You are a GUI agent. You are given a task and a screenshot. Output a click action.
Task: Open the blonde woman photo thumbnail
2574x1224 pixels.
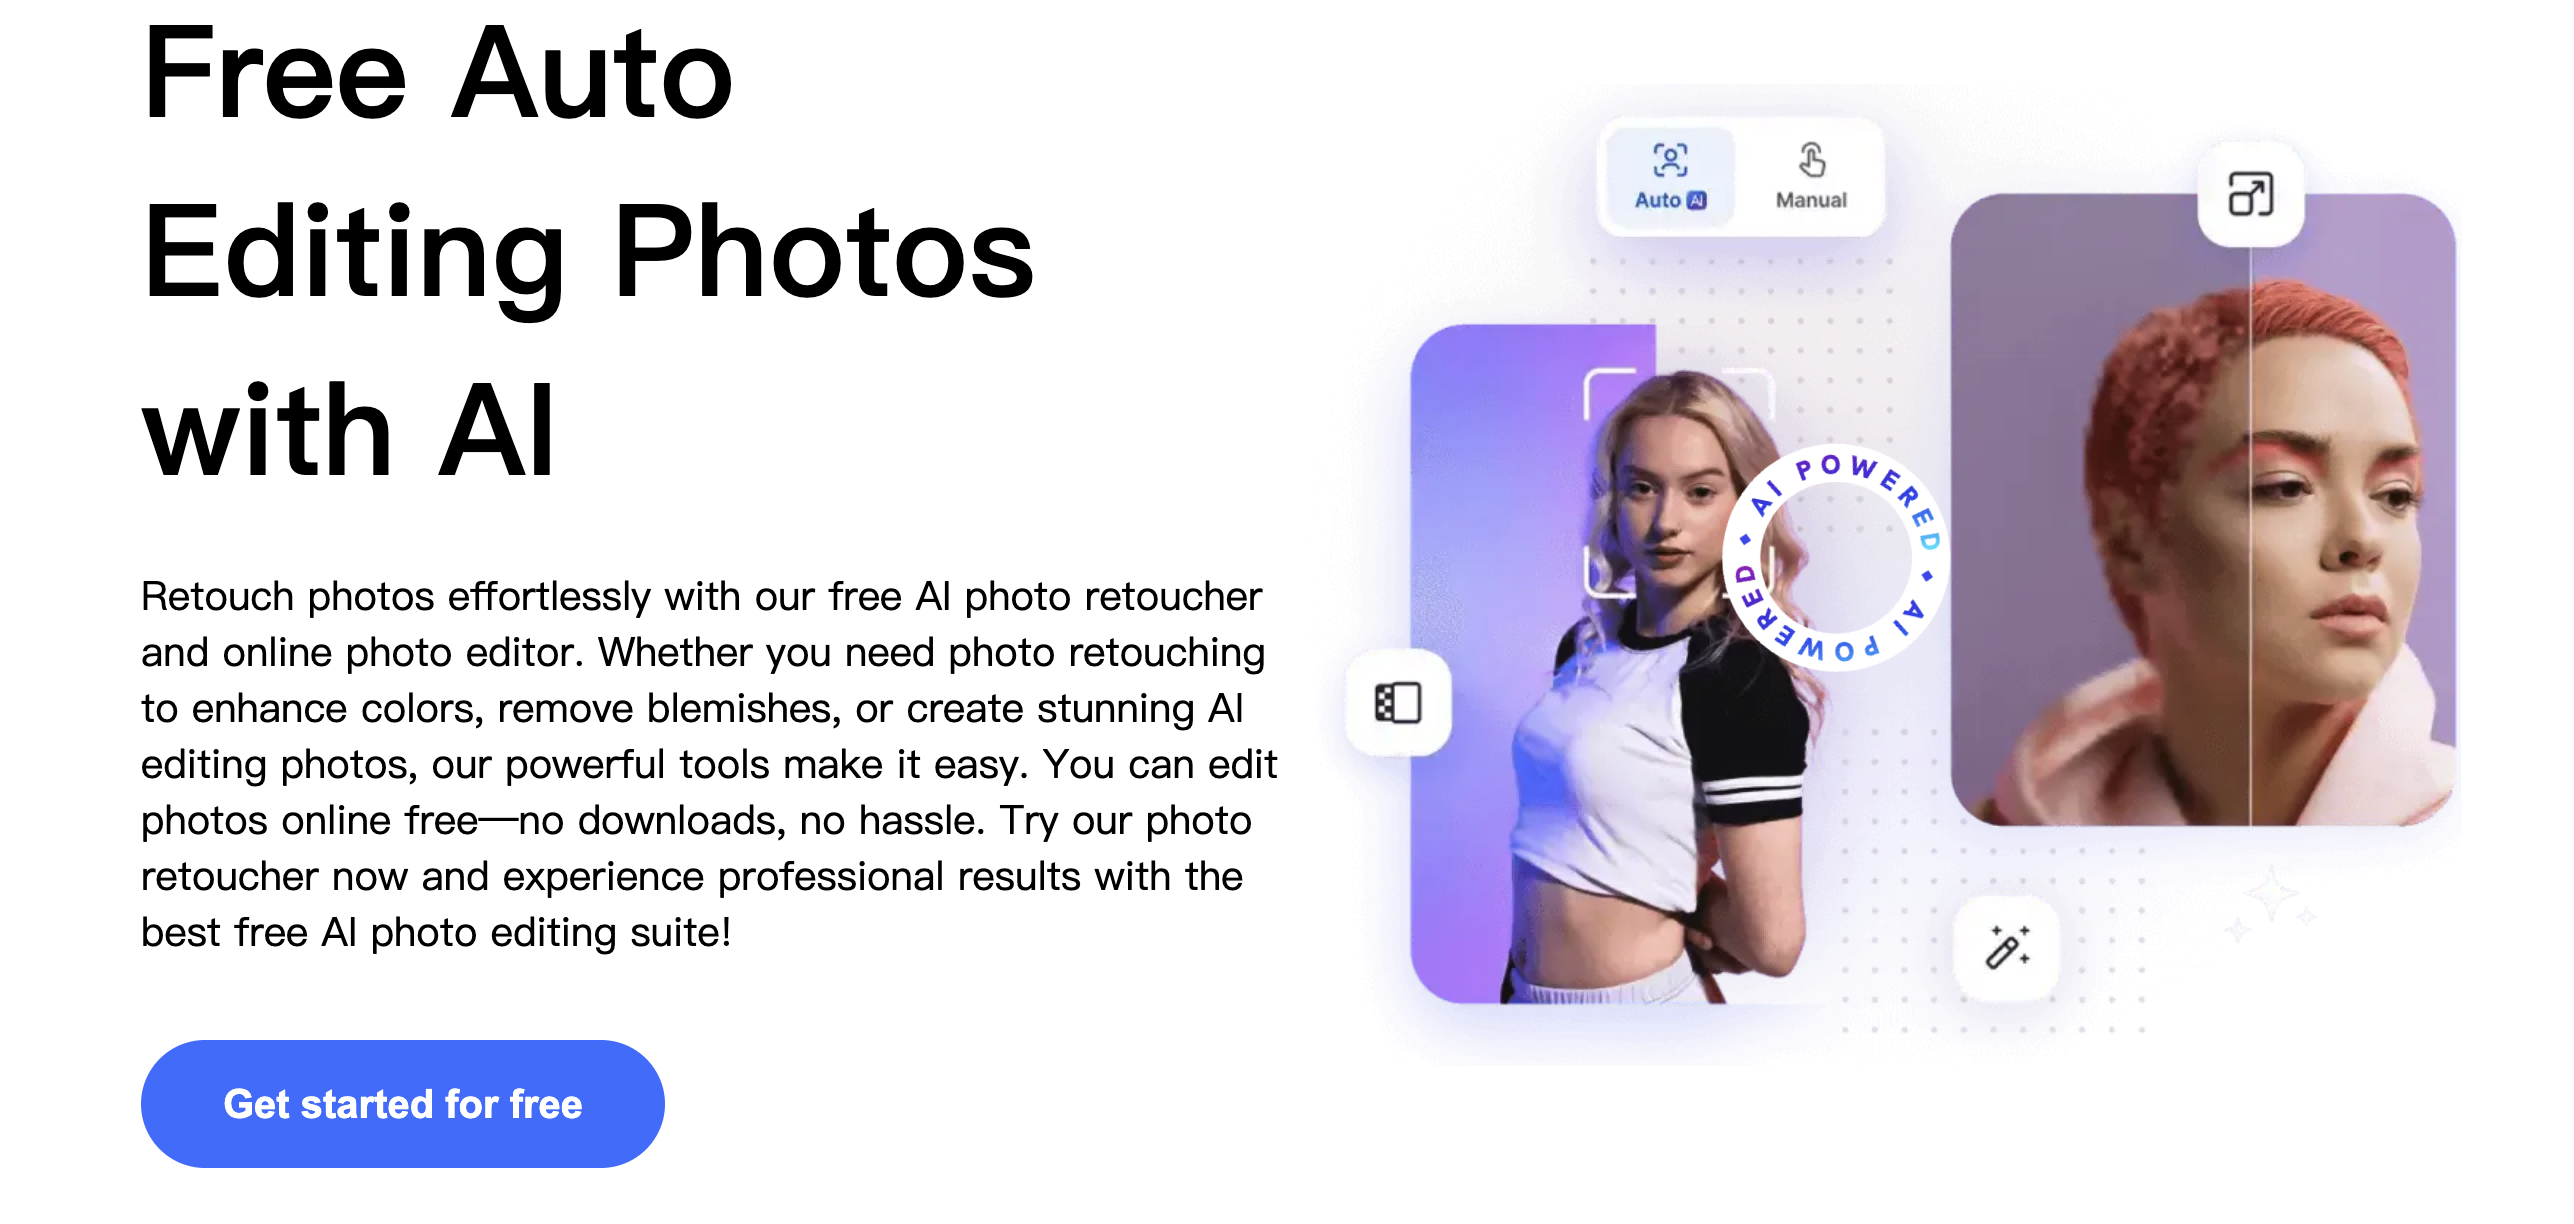click(1610, 664)
